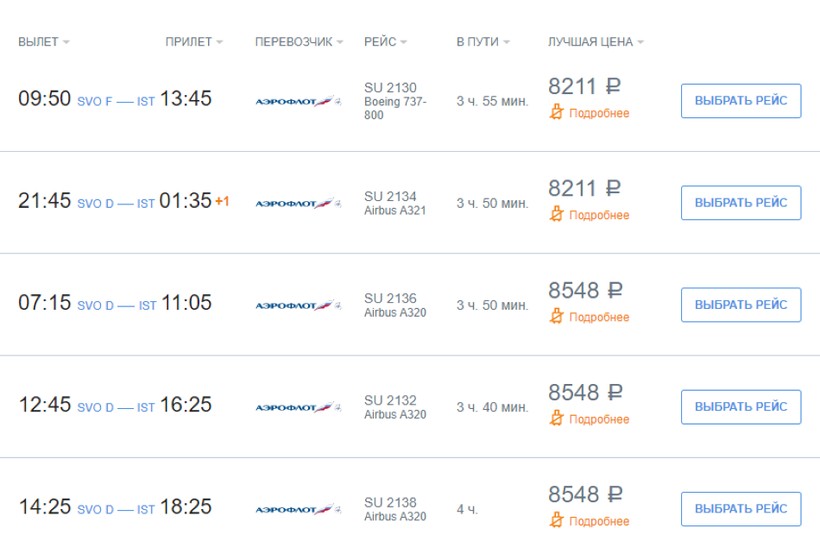Sort by РЕЙС flight number column

coord(385,42)
